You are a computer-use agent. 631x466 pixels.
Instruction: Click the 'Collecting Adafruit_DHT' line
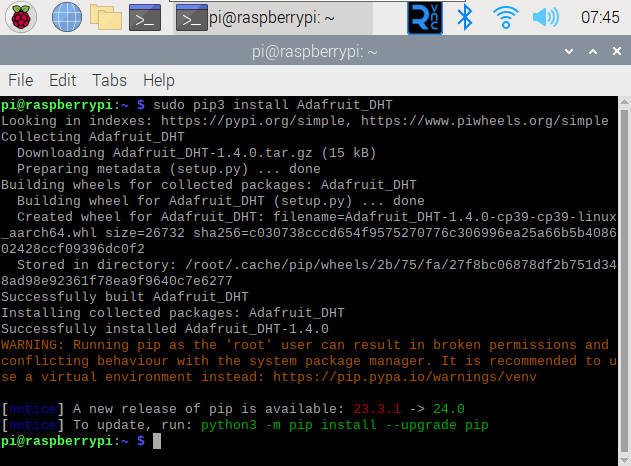(x=93, y=137)
